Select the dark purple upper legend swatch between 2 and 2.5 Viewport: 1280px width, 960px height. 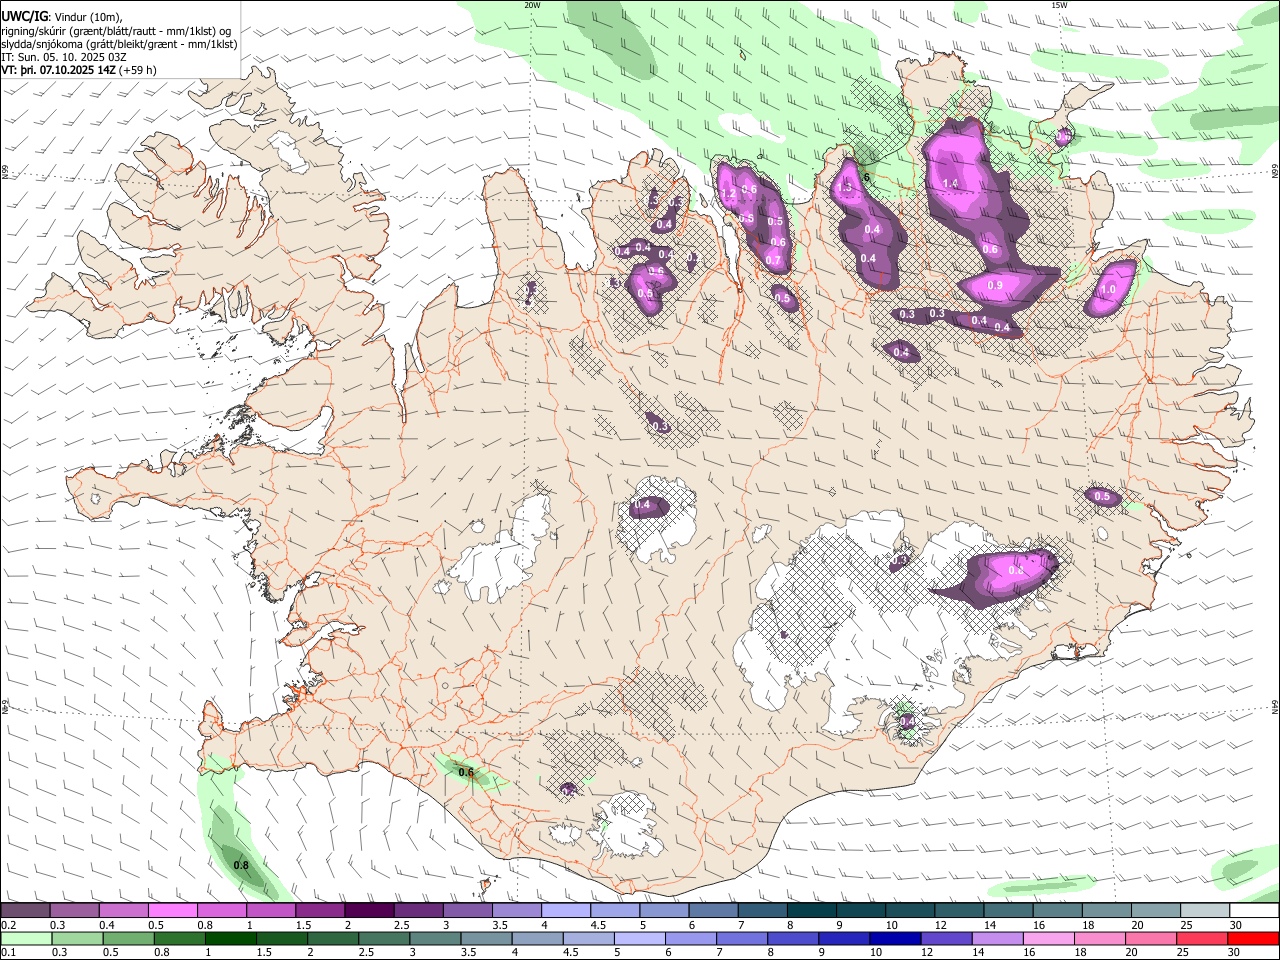coord(368,911)
